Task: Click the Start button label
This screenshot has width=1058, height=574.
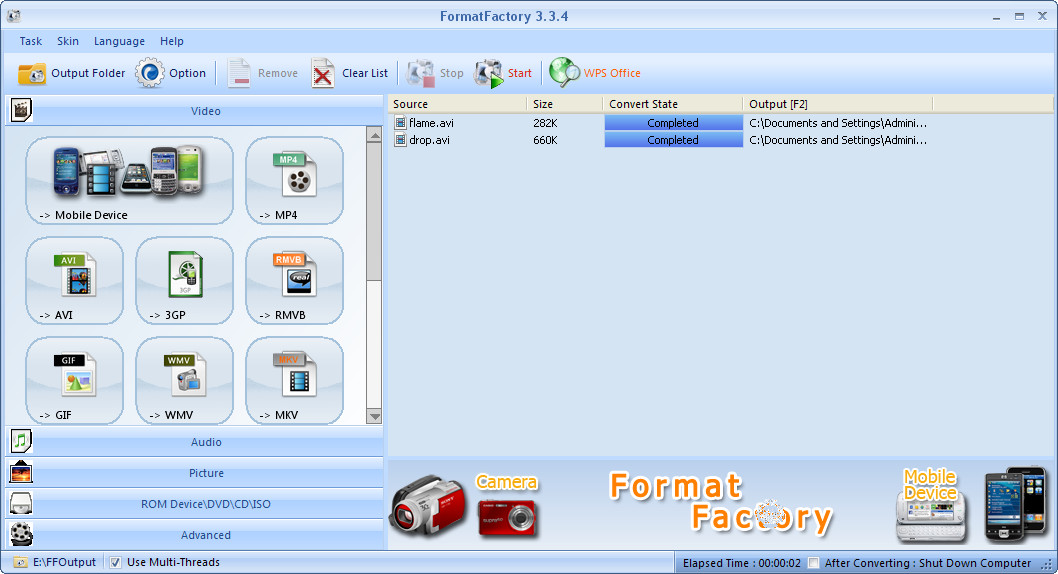Action: point(520,73)
